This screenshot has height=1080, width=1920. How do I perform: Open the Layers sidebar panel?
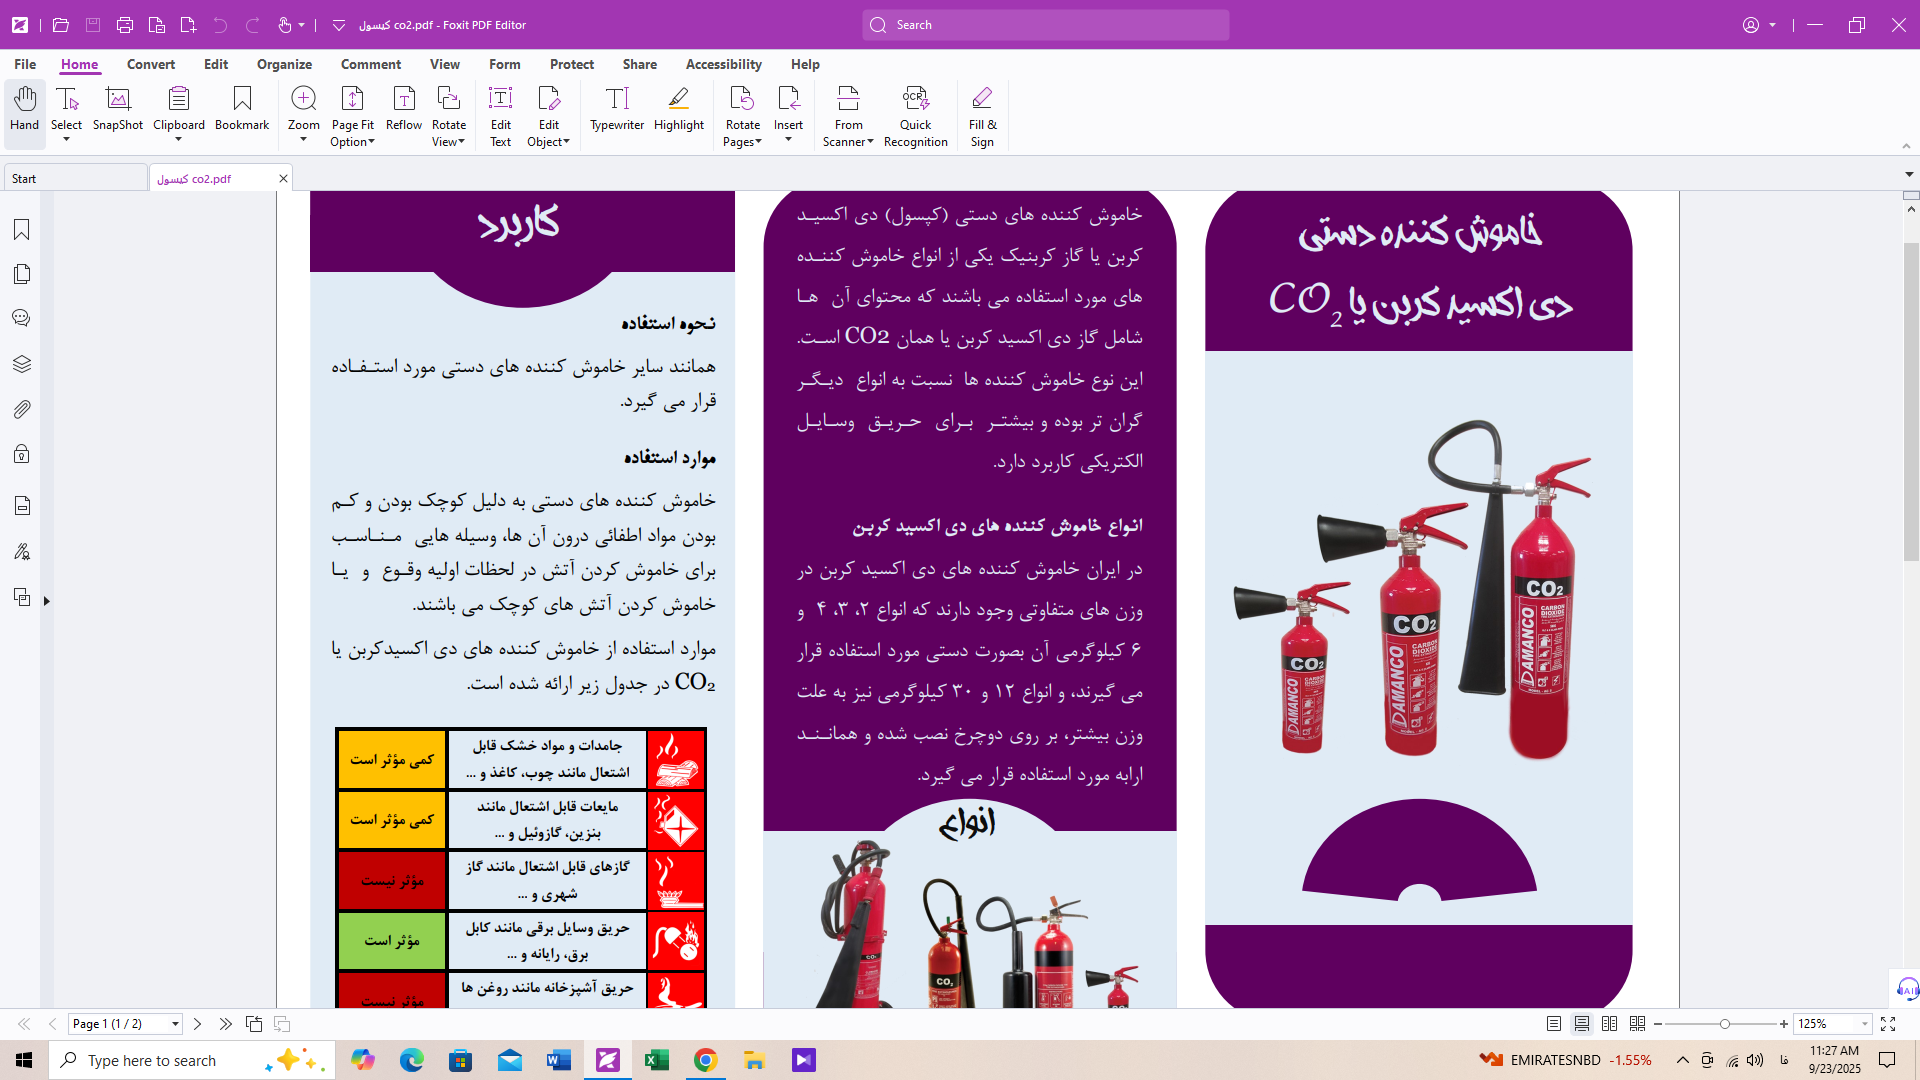tap(22, 364)
